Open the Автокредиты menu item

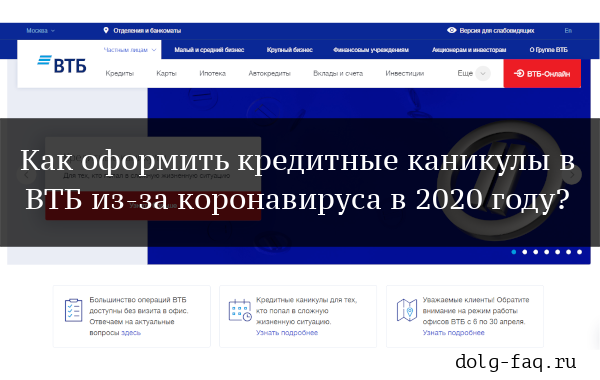coord(269,73)
